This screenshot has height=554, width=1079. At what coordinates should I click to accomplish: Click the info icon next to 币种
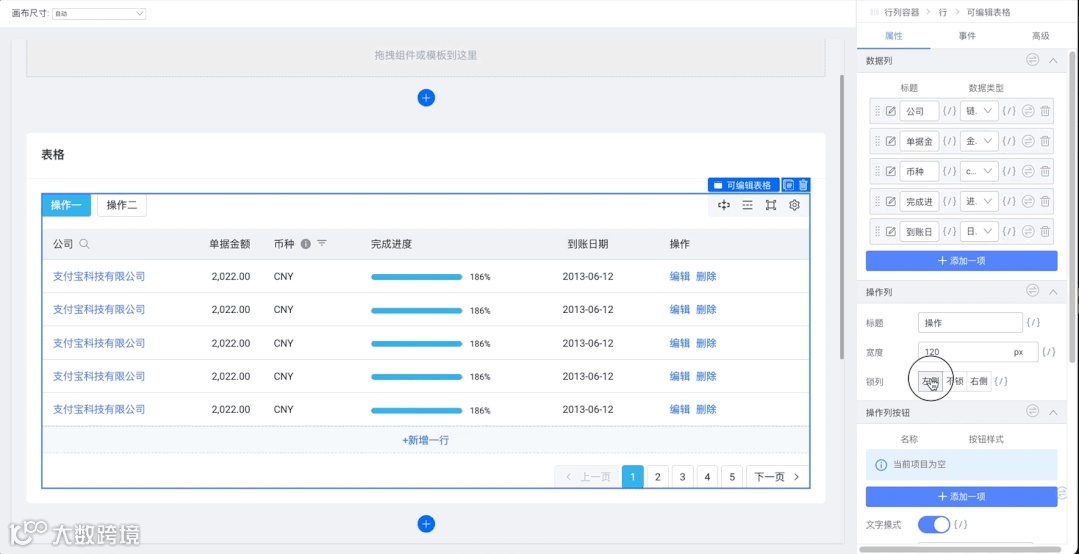pos(306,244)
